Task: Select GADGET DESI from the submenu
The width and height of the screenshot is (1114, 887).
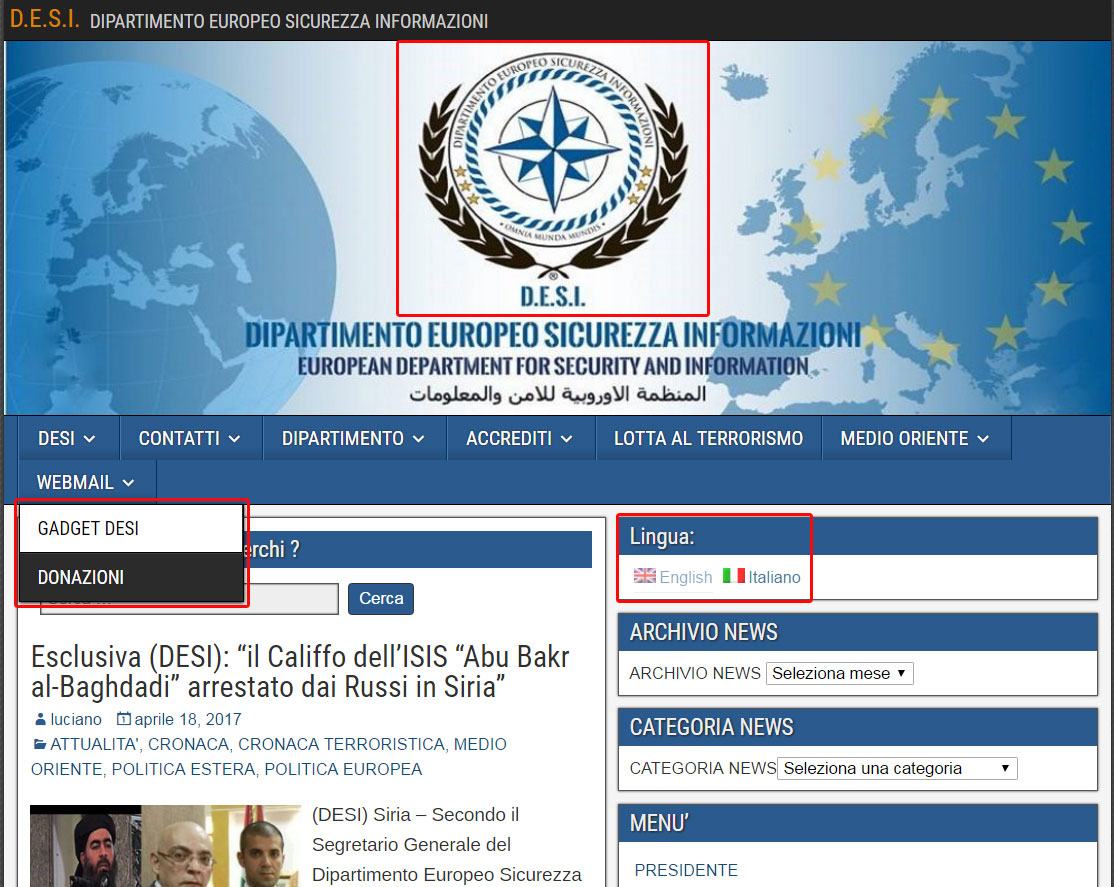Action: (x=131, y=528)
